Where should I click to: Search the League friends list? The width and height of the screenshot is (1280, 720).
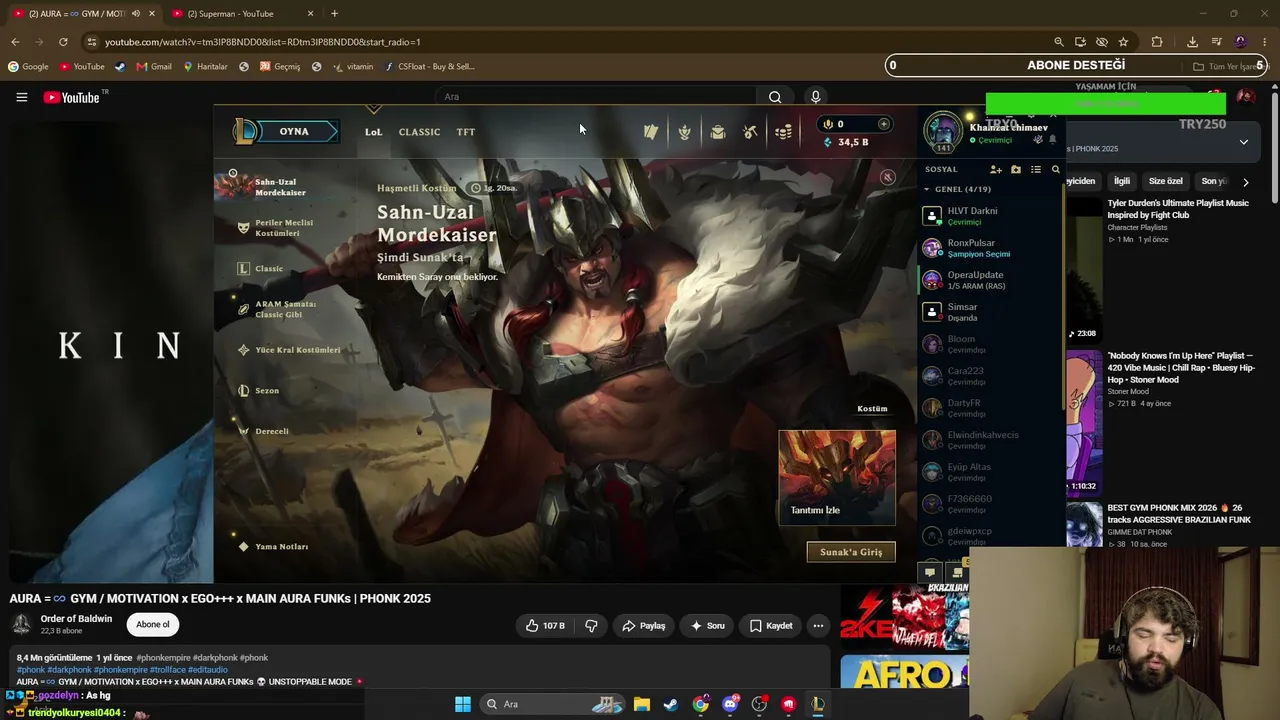coord(1055,170)
